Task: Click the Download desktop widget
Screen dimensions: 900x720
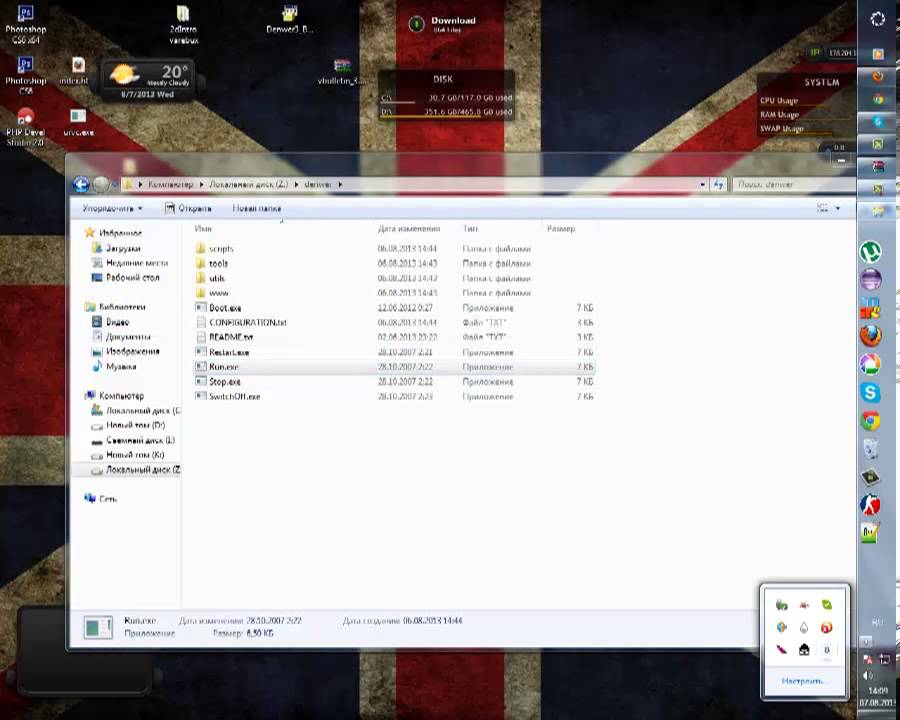Action: tap(443, 24)
